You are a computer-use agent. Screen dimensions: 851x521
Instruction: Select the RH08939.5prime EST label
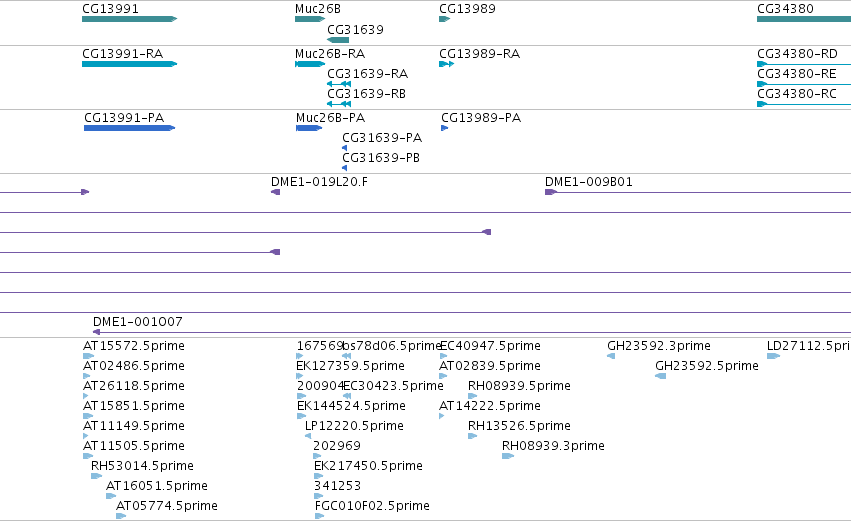pos(519,386)
